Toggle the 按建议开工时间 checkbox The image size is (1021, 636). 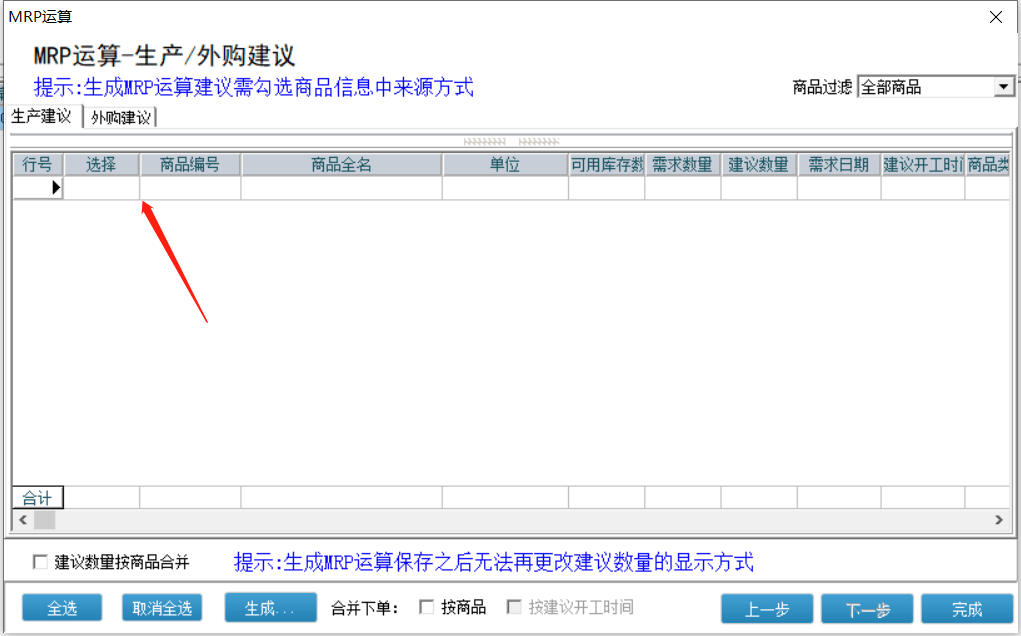pos(514,607)
